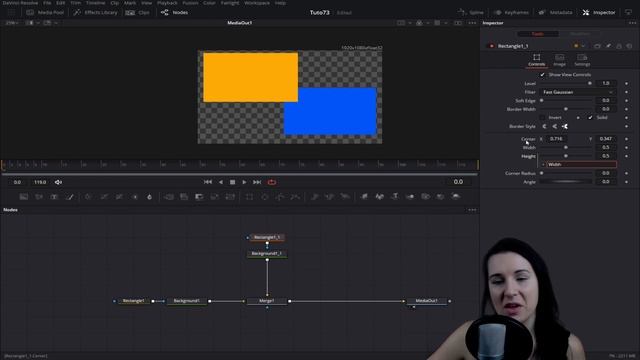Select the Background1 node
The height and width of the screenshot is (360, 640).
187,301
